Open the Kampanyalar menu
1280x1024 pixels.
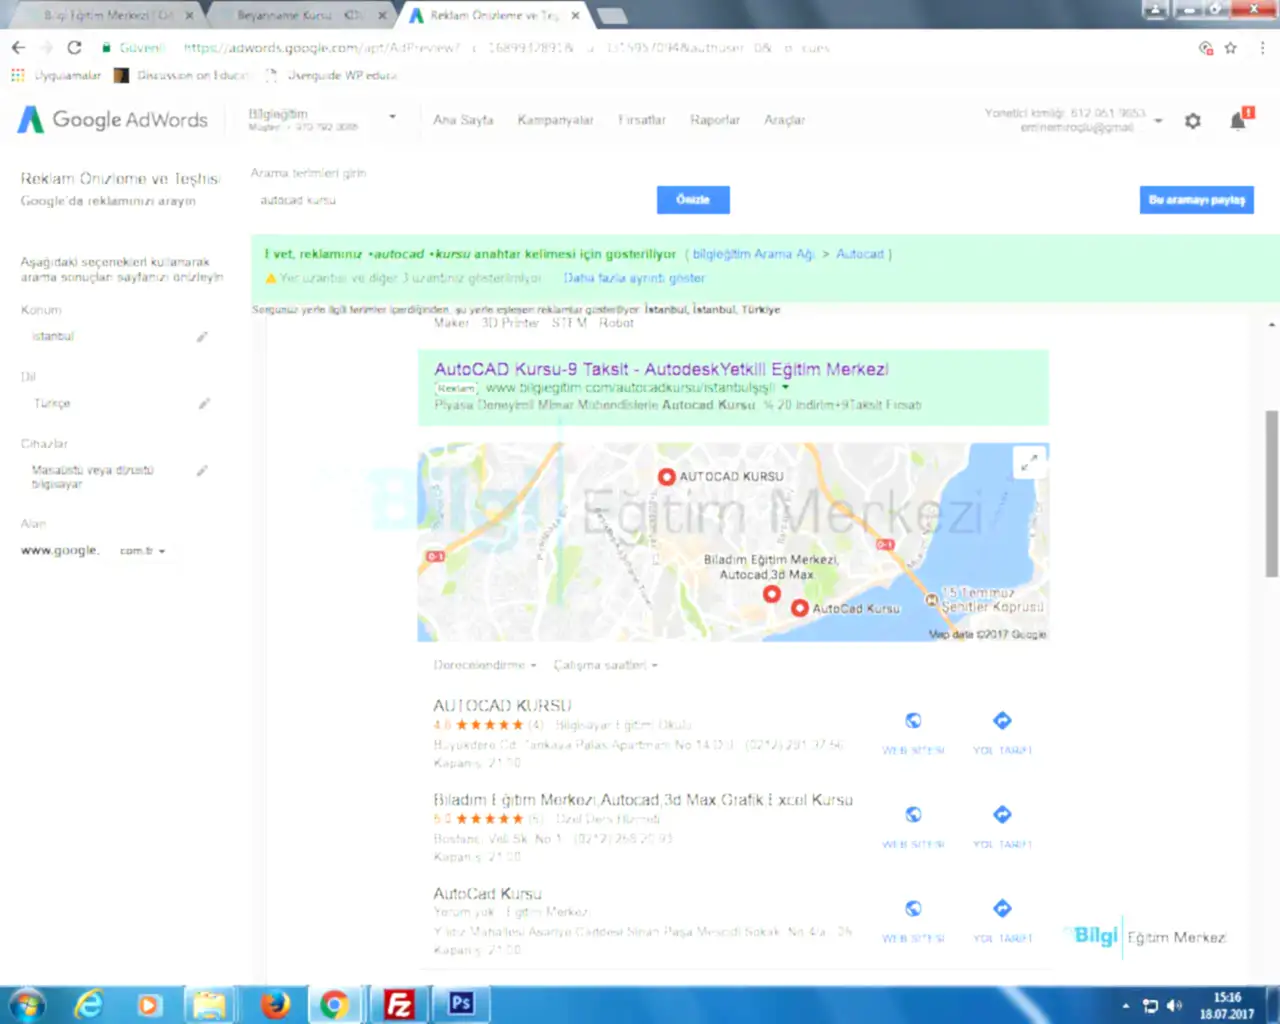coord(555,120)
